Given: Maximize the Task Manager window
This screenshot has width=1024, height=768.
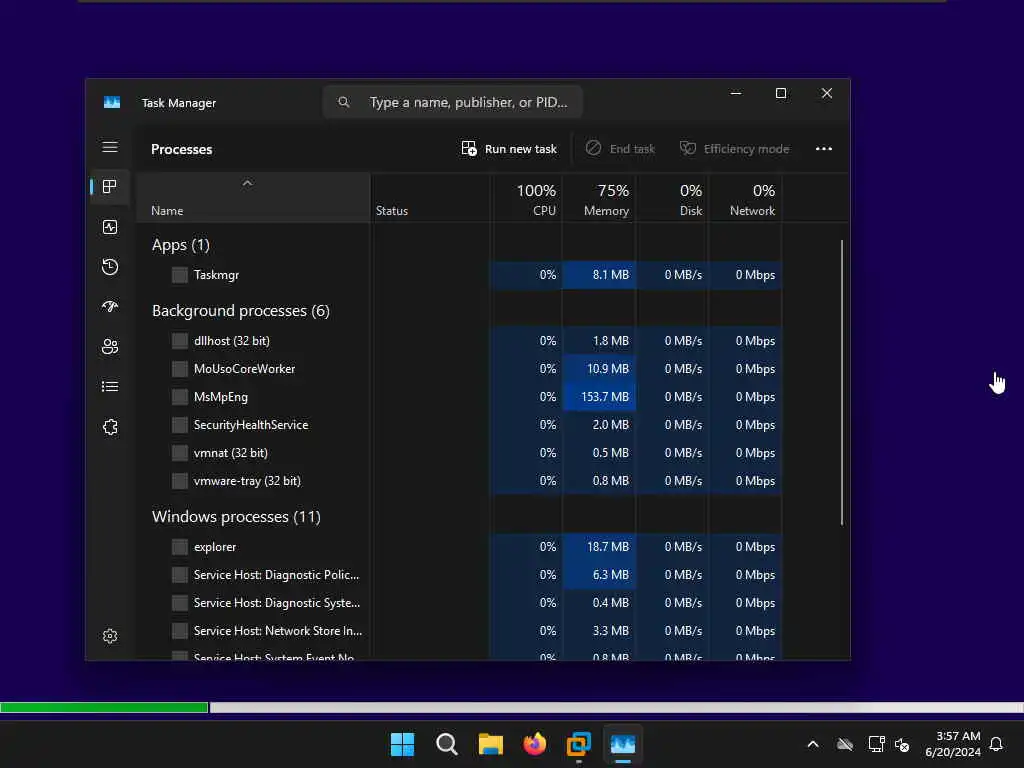Looking at the screenshot, I should [x=780, y=93].
